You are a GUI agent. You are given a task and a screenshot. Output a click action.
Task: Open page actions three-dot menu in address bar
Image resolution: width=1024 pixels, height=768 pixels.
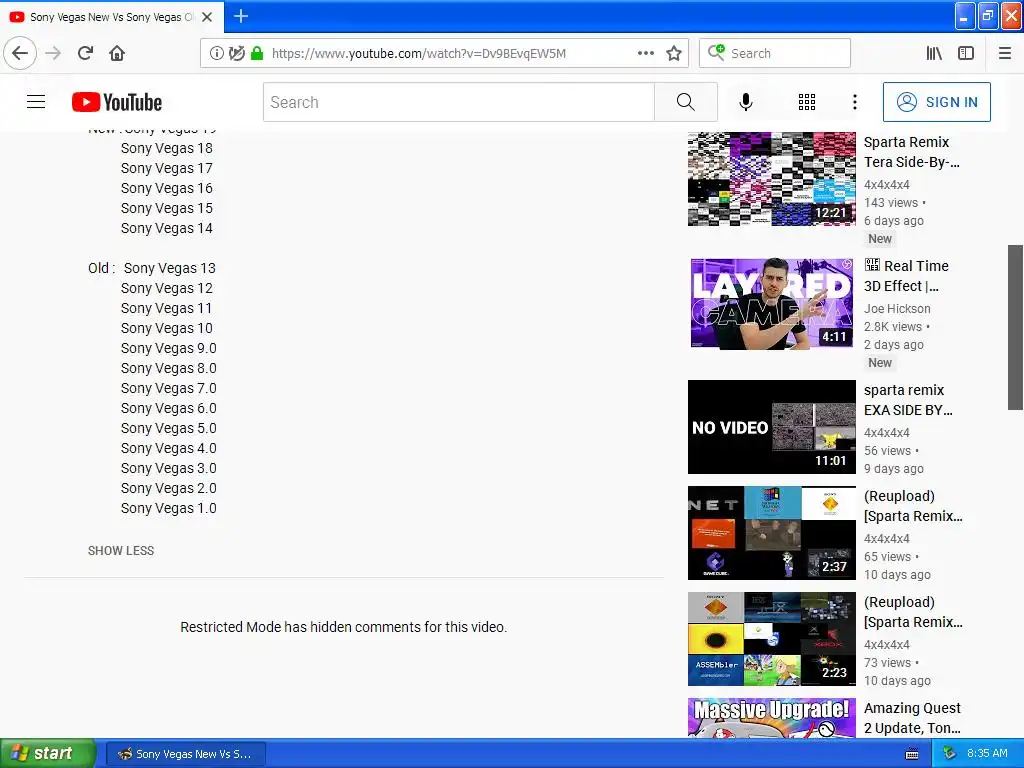[x=646, y=53]
